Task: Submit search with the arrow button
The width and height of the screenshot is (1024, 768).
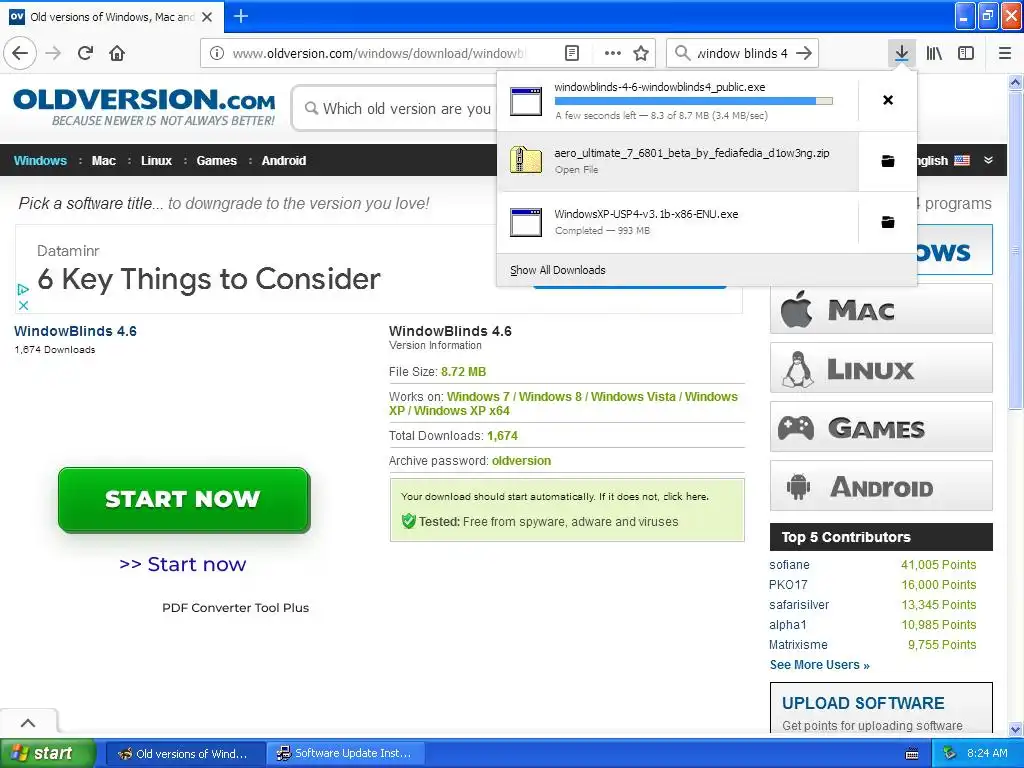Action: click(x=805, y=53)
